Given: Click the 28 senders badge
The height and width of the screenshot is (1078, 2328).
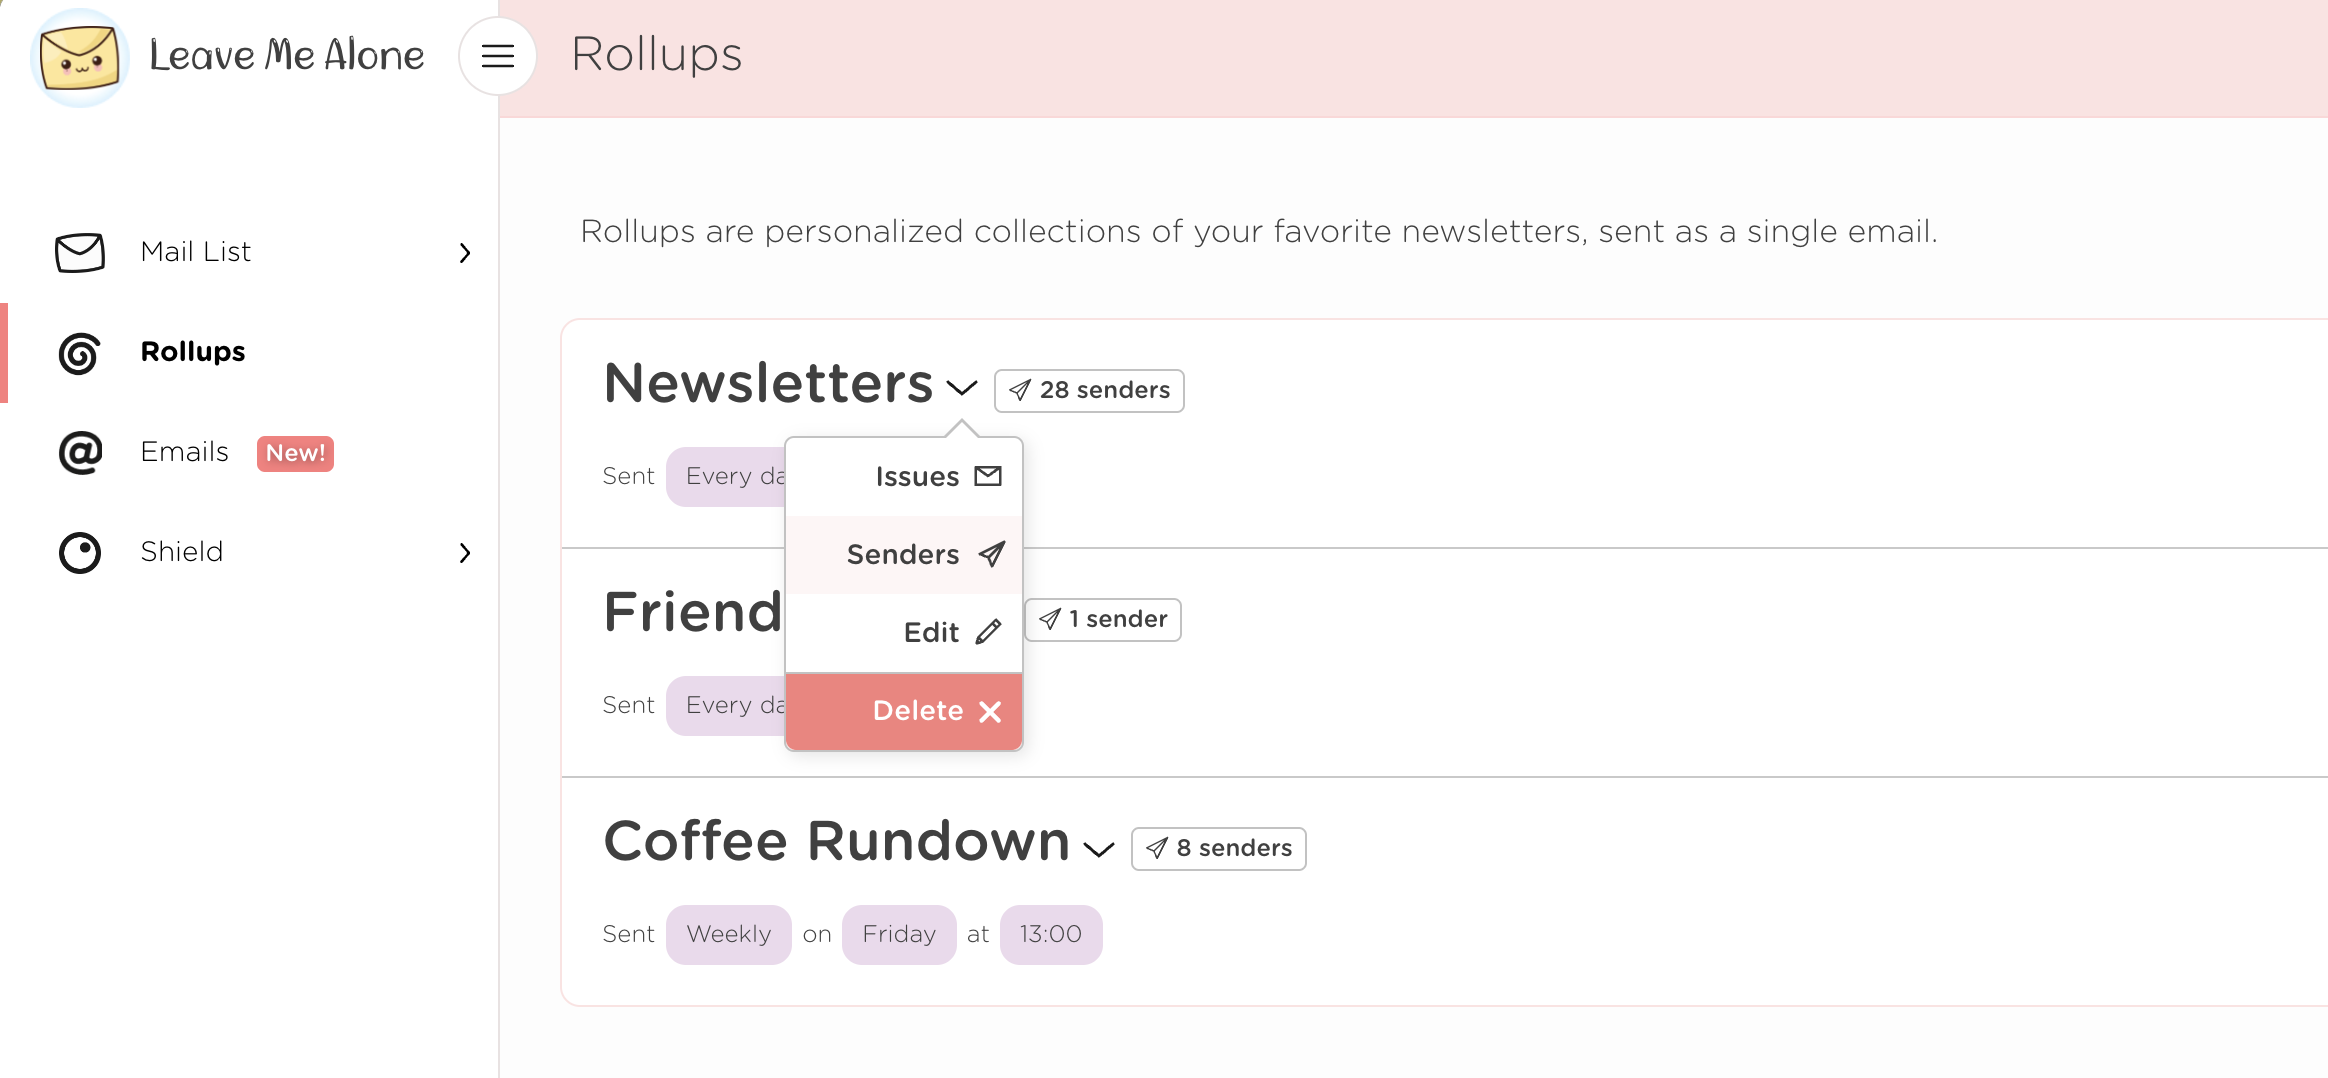Looking at the screenshot, I should pyautogui.click(x=1089, y=390).
